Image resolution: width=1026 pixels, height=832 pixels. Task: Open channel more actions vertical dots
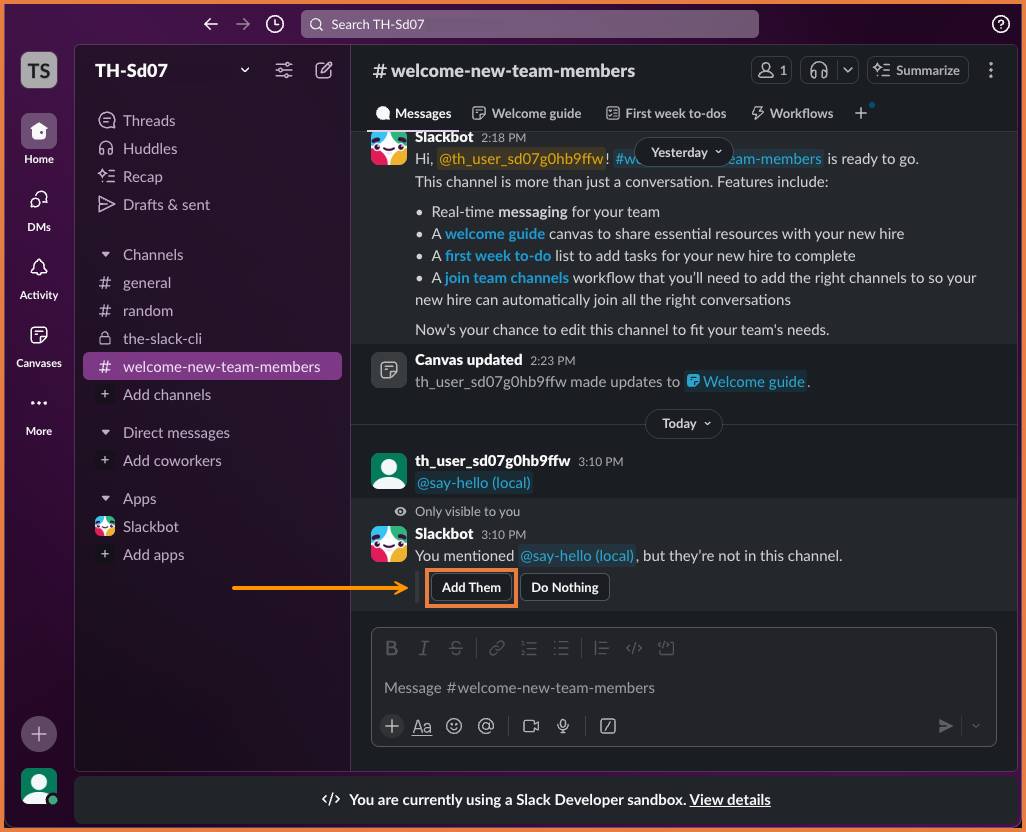pos(991,71)
